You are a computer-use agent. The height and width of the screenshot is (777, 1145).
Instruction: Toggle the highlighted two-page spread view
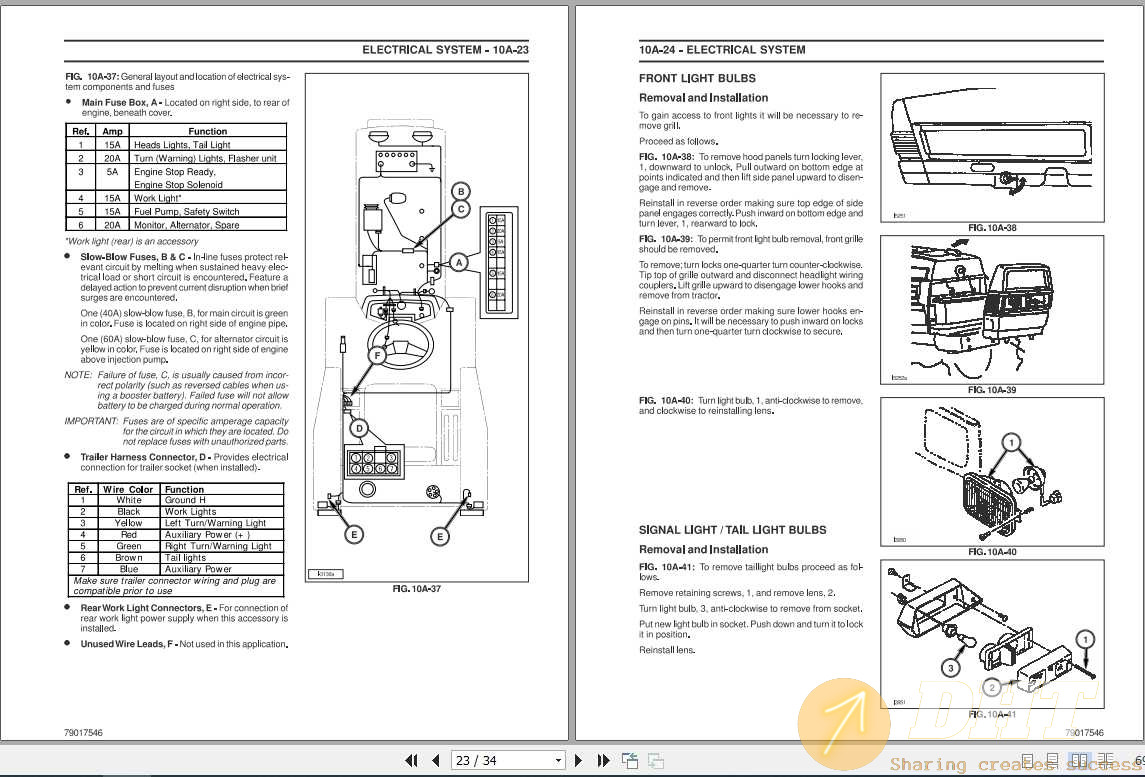tap(1079, 760)
